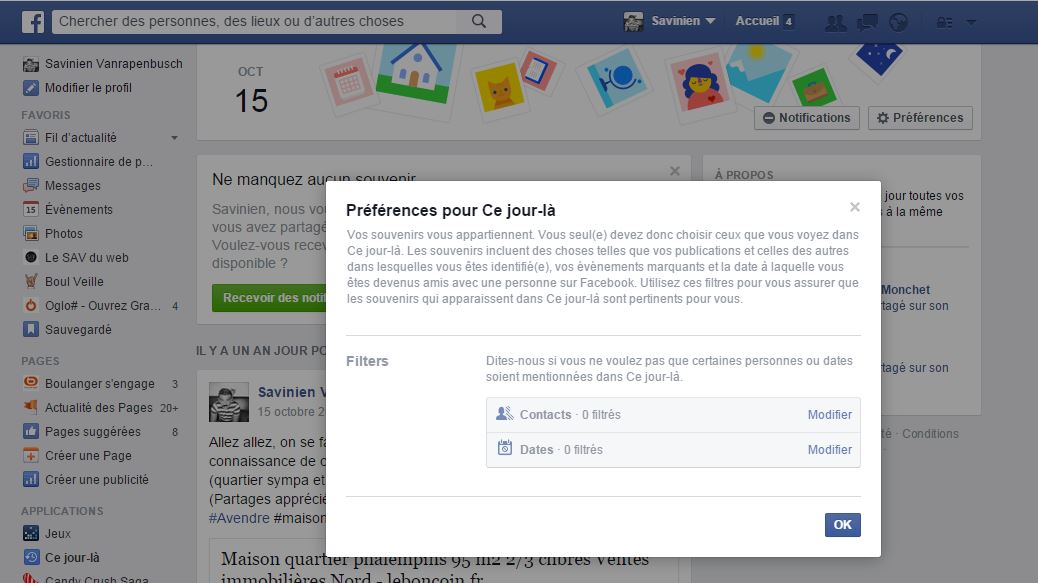Screen dimensions: 1038x583
Task: Open the Conditions footer link
Action: pos(930,433)
